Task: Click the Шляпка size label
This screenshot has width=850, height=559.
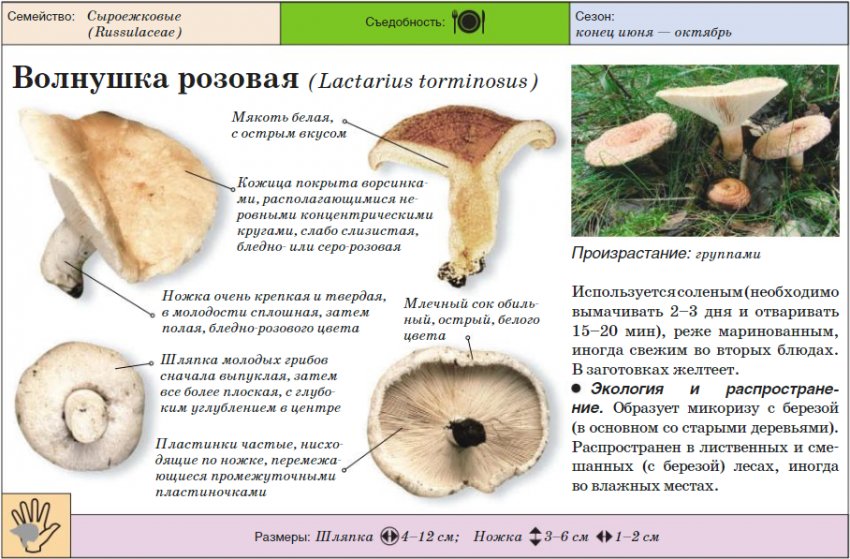Action: 344,537
